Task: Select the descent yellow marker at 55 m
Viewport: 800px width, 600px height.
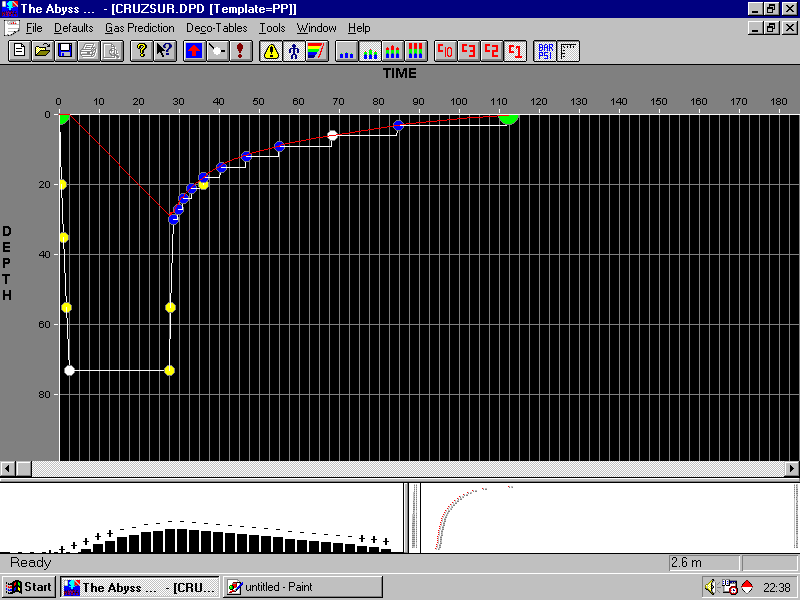Action: coord(66,308)
